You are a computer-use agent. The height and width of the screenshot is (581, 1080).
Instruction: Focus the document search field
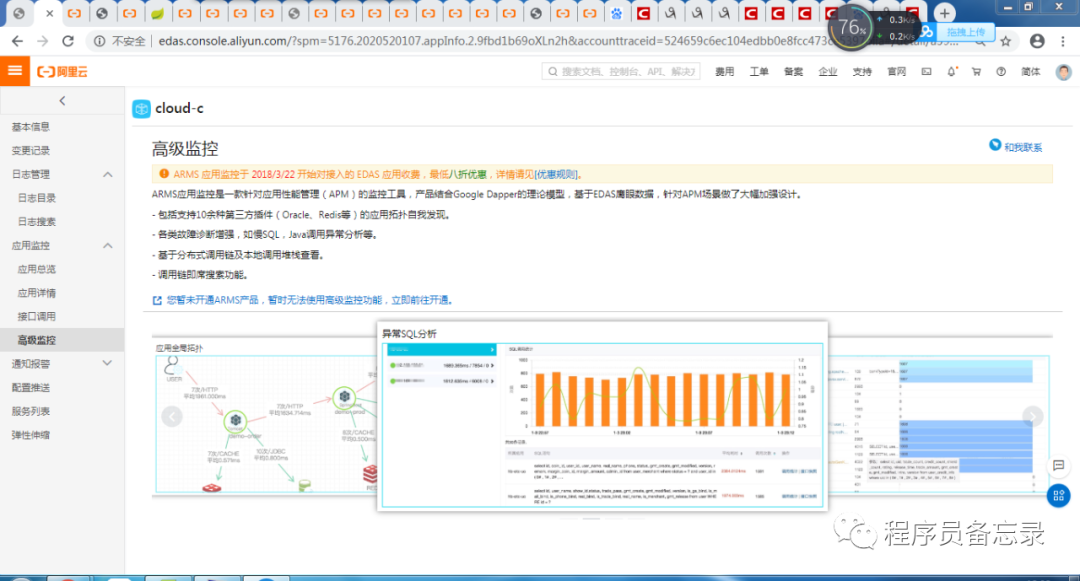point(621,71)
